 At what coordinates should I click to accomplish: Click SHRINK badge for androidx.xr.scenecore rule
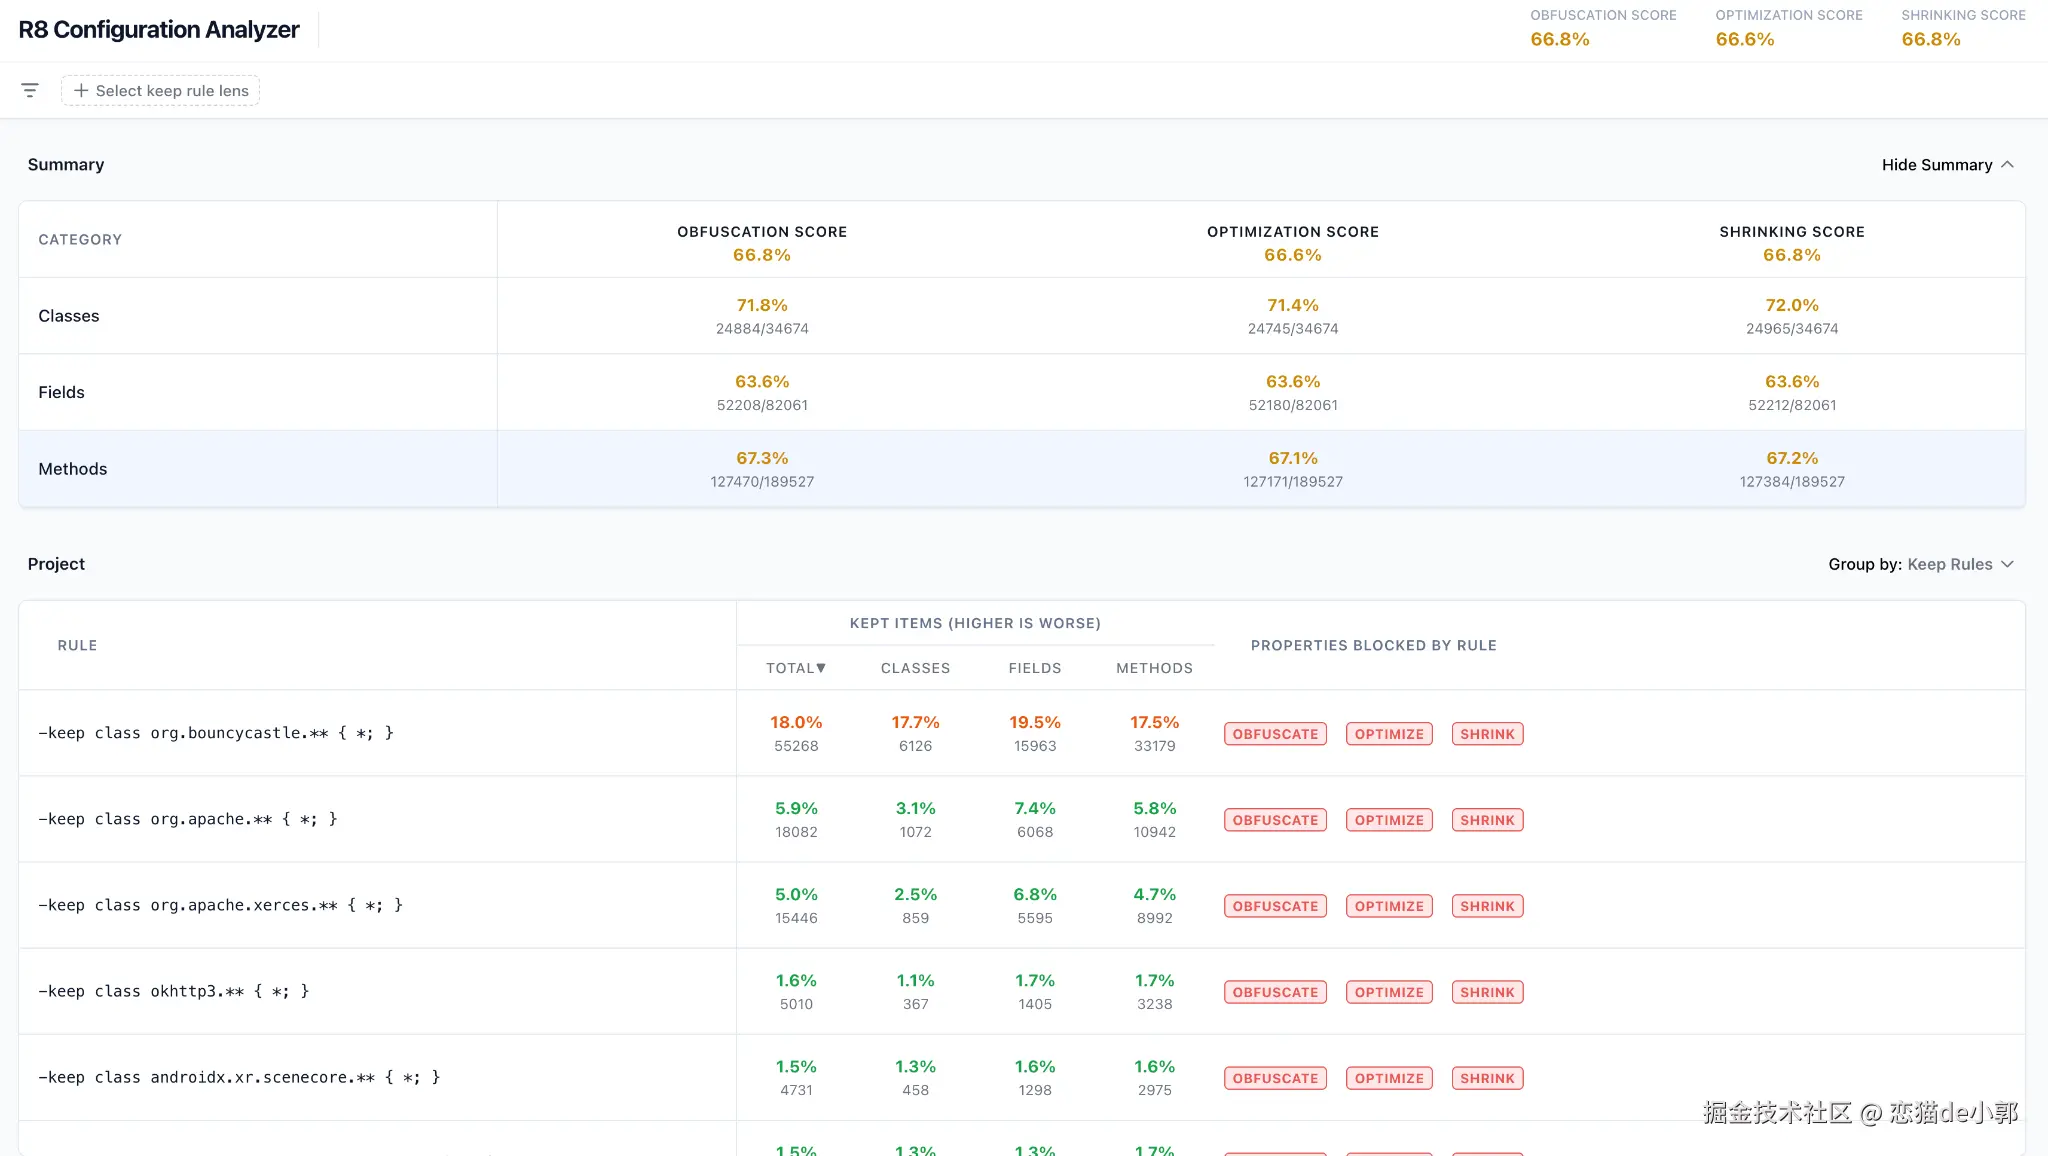1487,1078
